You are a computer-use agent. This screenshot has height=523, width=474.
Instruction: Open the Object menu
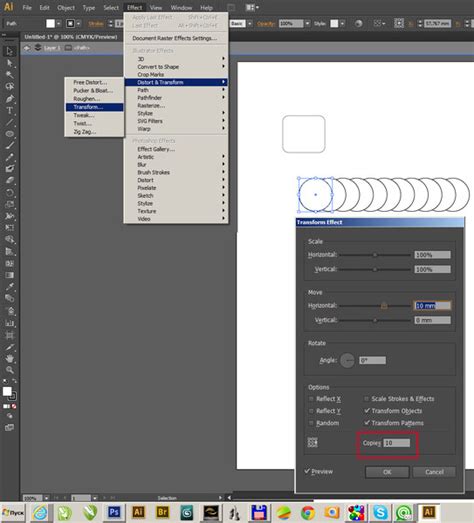(x=66, y=7)
